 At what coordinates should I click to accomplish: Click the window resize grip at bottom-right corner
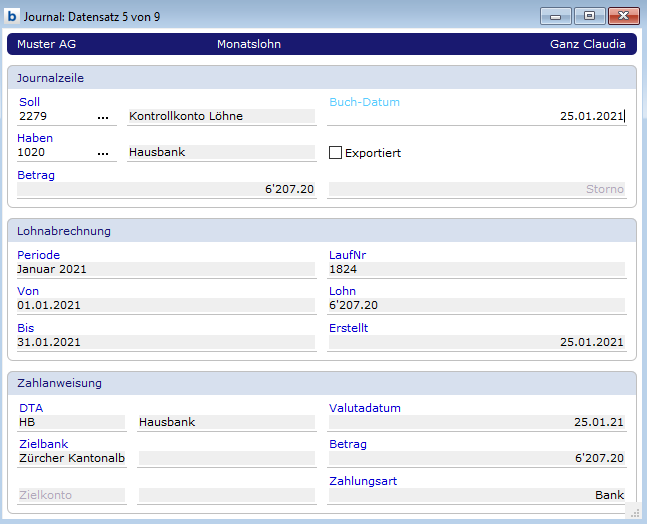632,511
